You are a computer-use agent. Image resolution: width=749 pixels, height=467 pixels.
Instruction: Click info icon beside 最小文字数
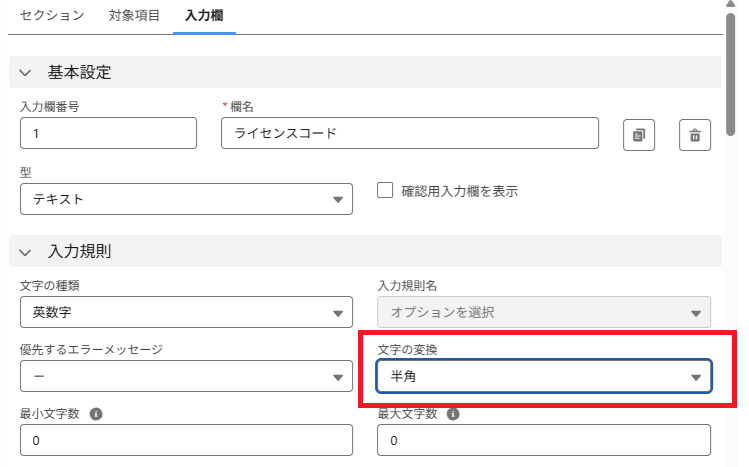pos(96,413)
